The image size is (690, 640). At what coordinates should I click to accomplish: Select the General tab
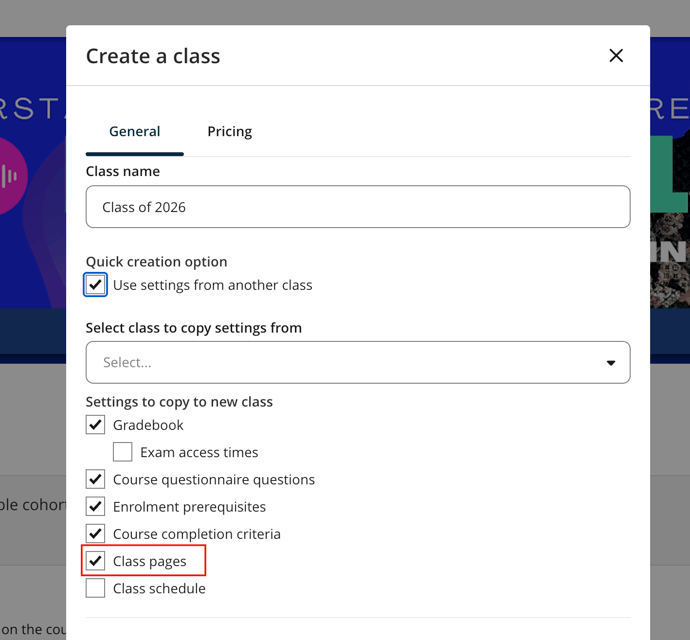tap(135, 131)
